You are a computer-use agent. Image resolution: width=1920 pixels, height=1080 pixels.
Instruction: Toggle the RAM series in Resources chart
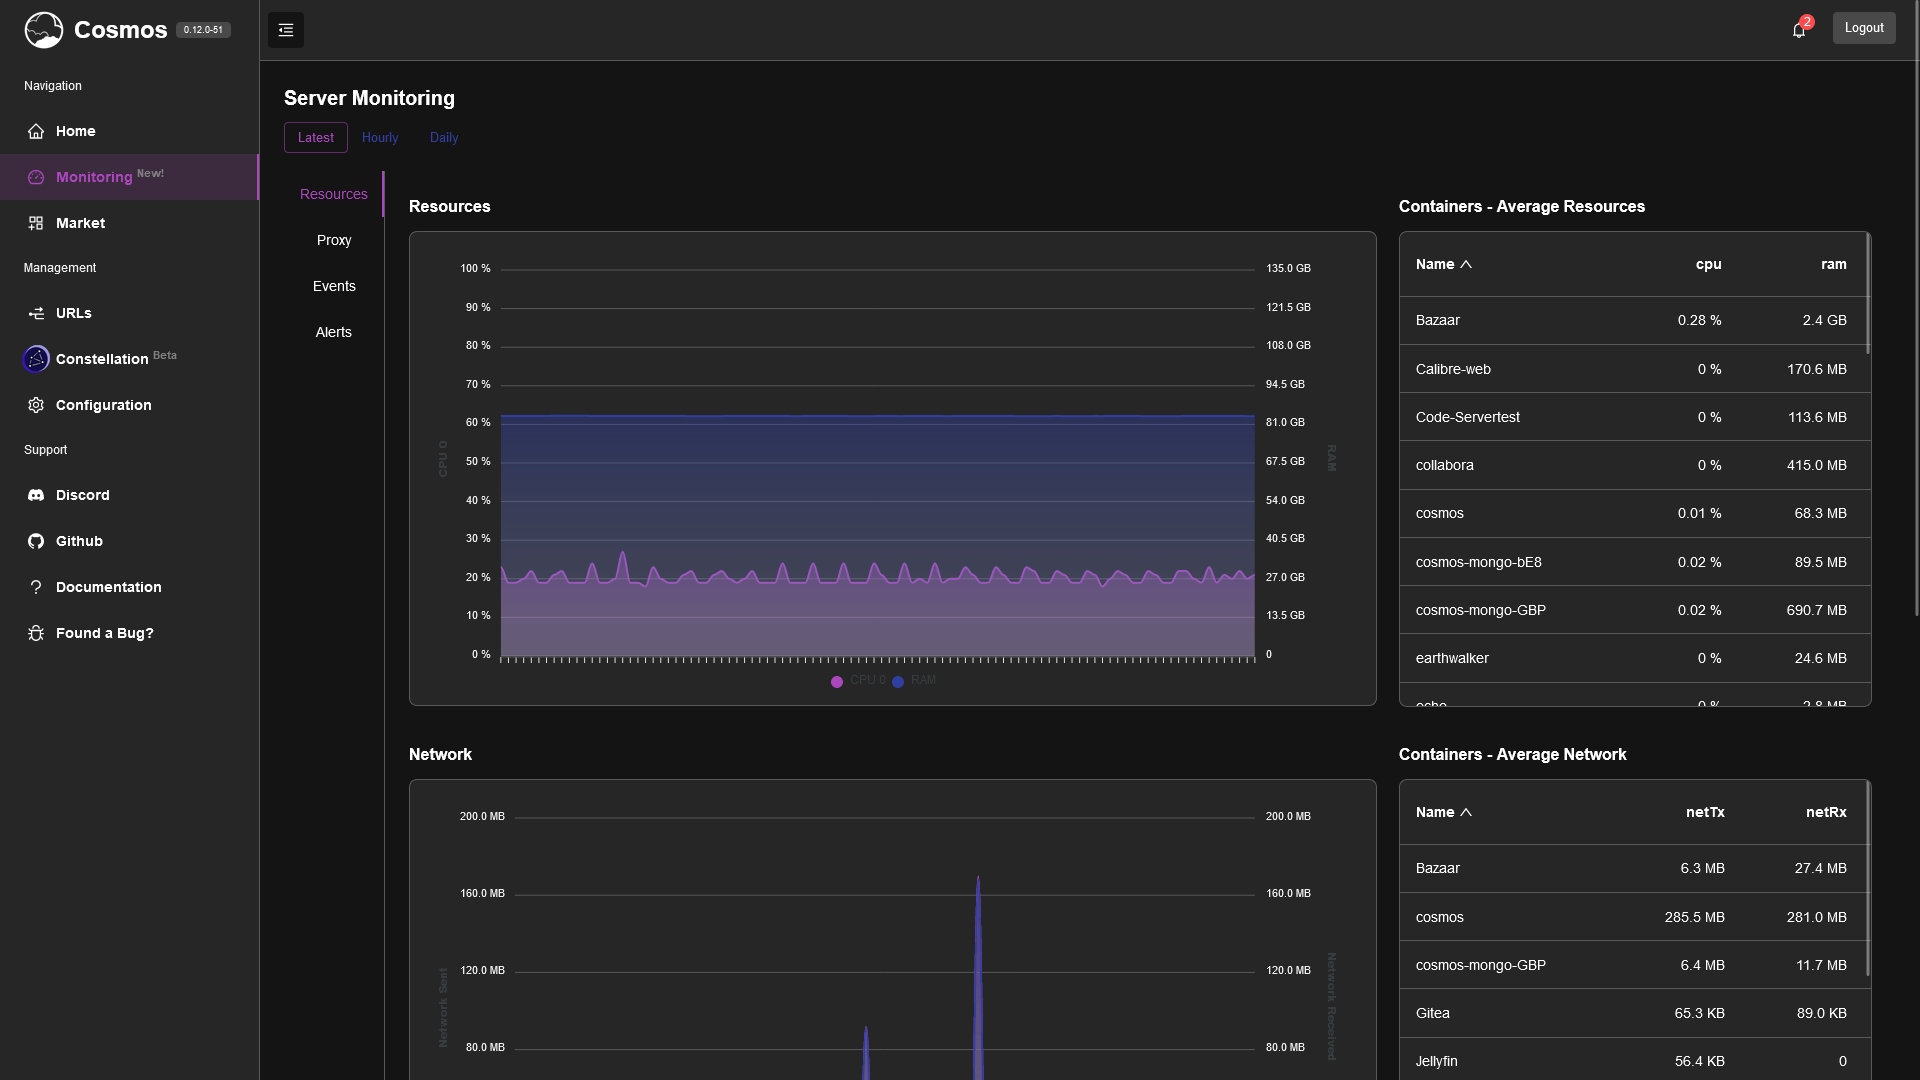pos(915,681)
